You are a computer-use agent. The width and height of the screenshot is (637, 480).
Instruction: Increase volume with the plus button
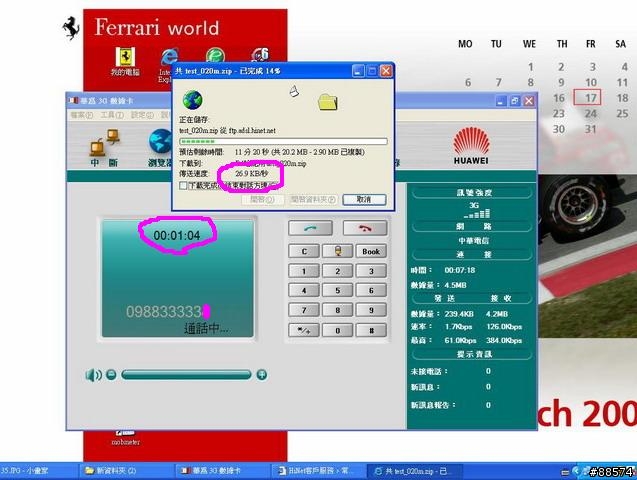[x=262, y=374]
